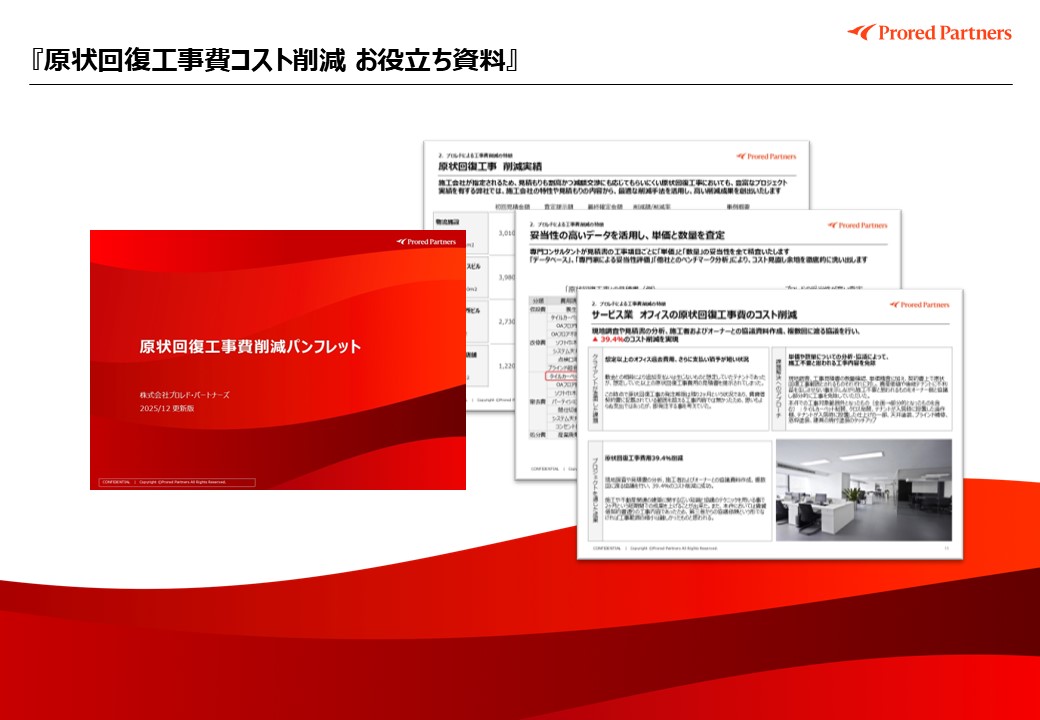Click the 株式会社プロレド・パートナーズ company name
This screenshot has width=1040, height=720.
(184, 395)
